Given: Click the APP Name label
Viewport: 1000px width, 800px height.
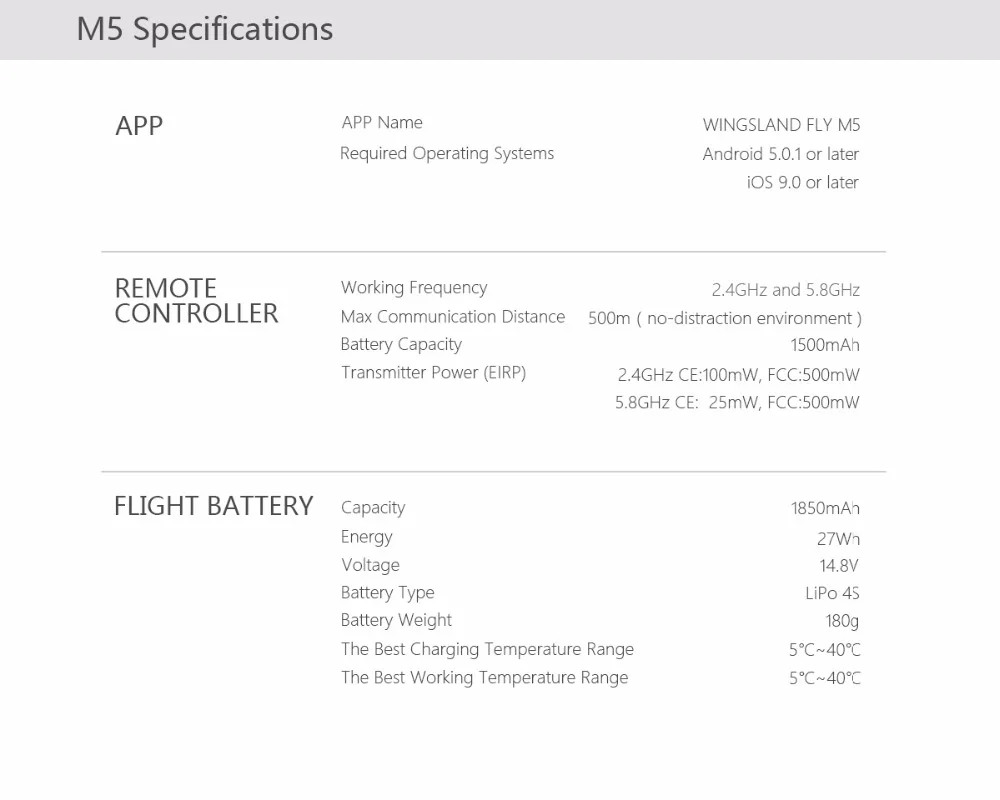Looking at the screenshot, I should (x=382, y=122).
